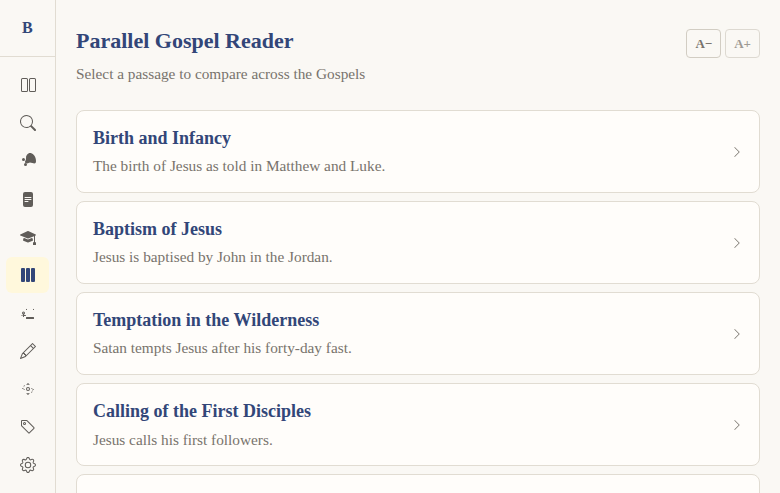Click the pencil edit icon in sidebar

tap(28, 351)
